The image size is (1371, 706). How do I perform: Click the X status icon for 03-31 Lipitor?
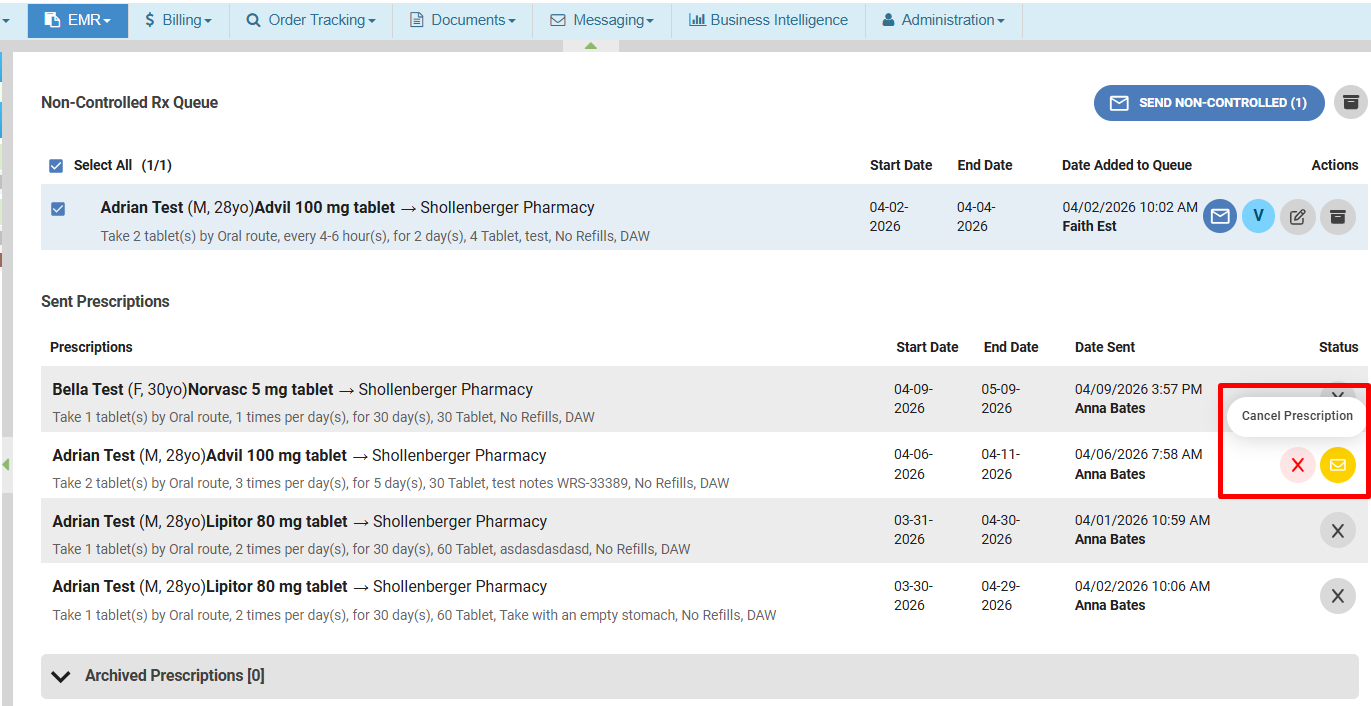[1337, 530]
